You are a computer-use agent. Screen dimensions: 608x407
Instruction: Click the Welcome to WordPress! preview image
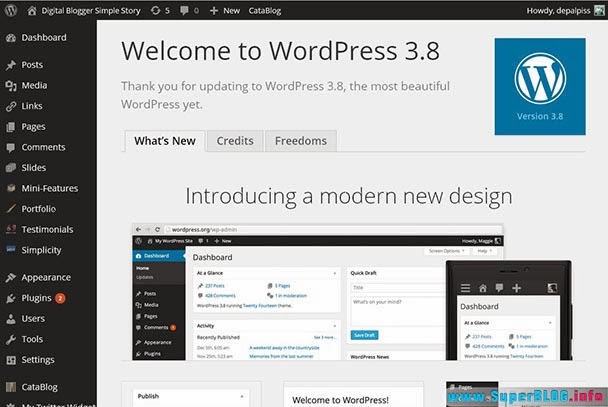click(x=353, y=395)
